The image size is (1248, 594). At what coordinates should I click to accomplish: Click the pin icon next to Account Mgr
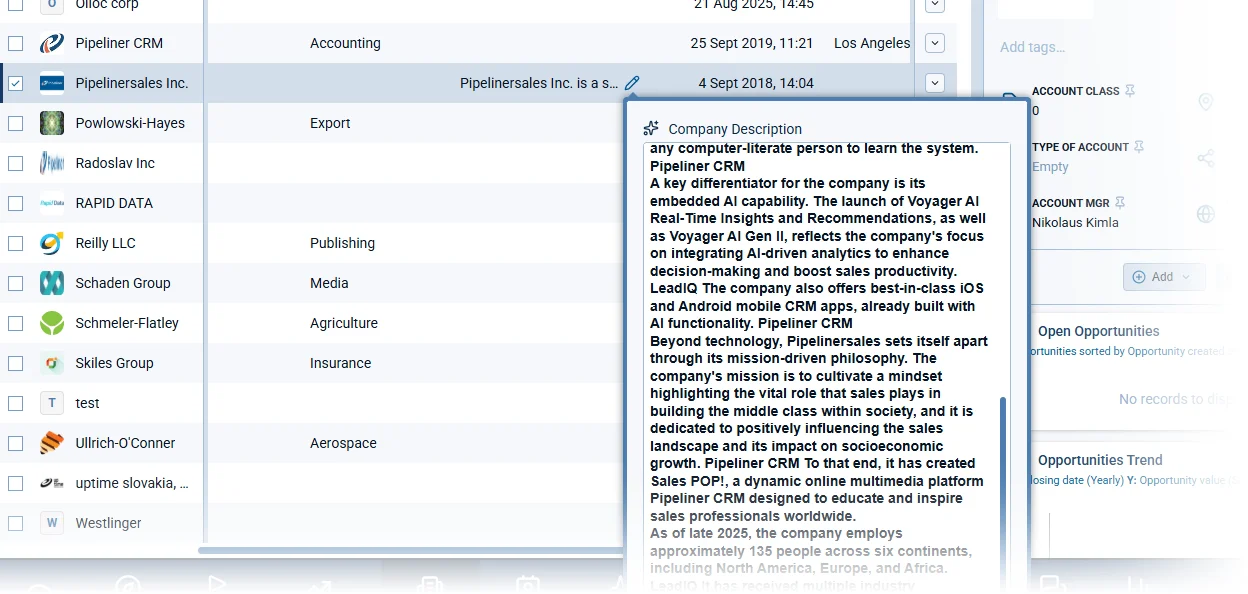coord(1120,203)
